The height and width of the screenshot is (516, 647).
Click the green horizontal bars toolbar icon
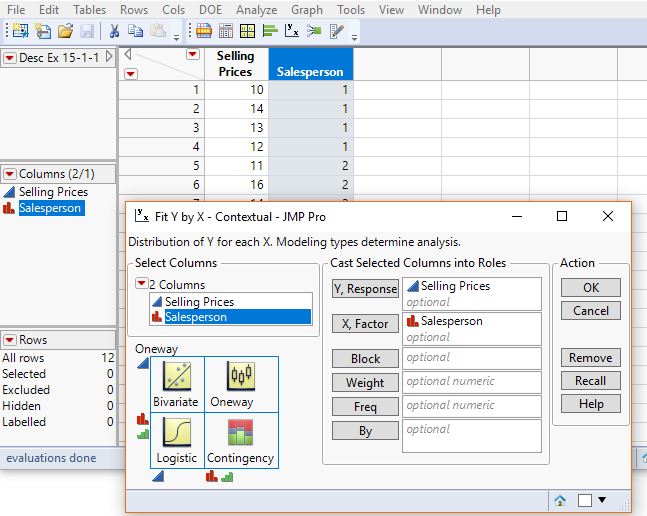(270, 31)
